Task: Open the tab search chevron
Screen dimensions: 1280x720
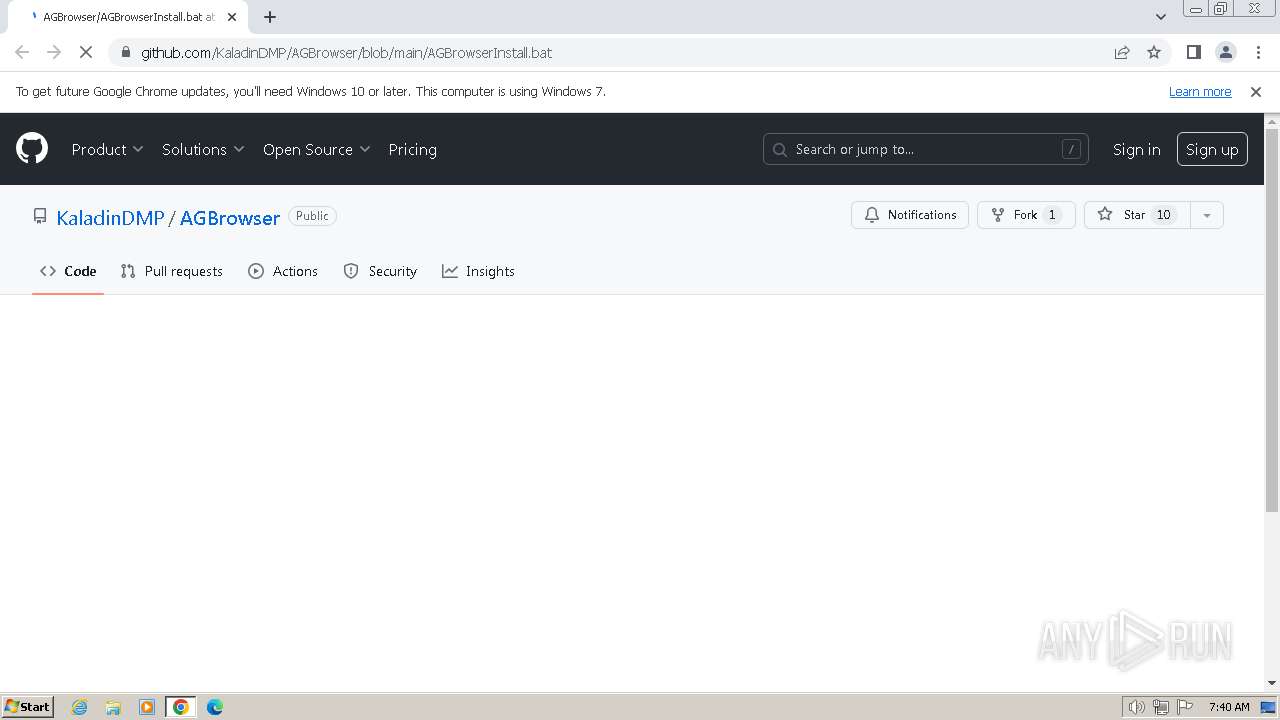Action: pyautogui.click(x=1161, y=17)
